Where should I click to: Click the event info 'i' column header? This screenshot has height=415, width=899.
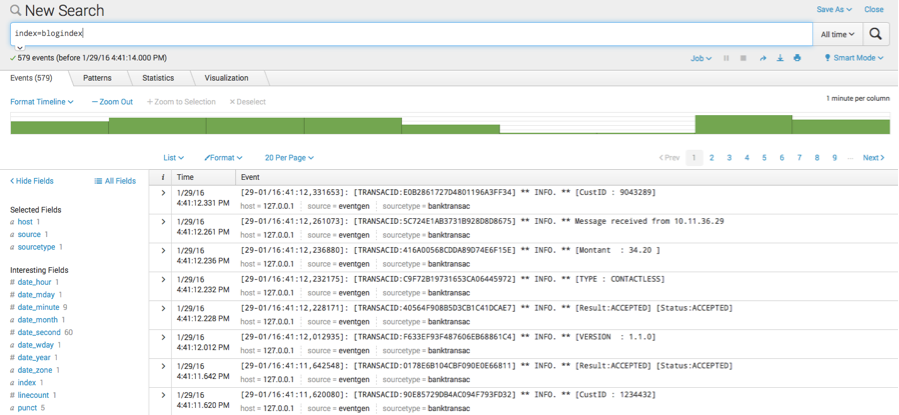(x=163, y=178)
